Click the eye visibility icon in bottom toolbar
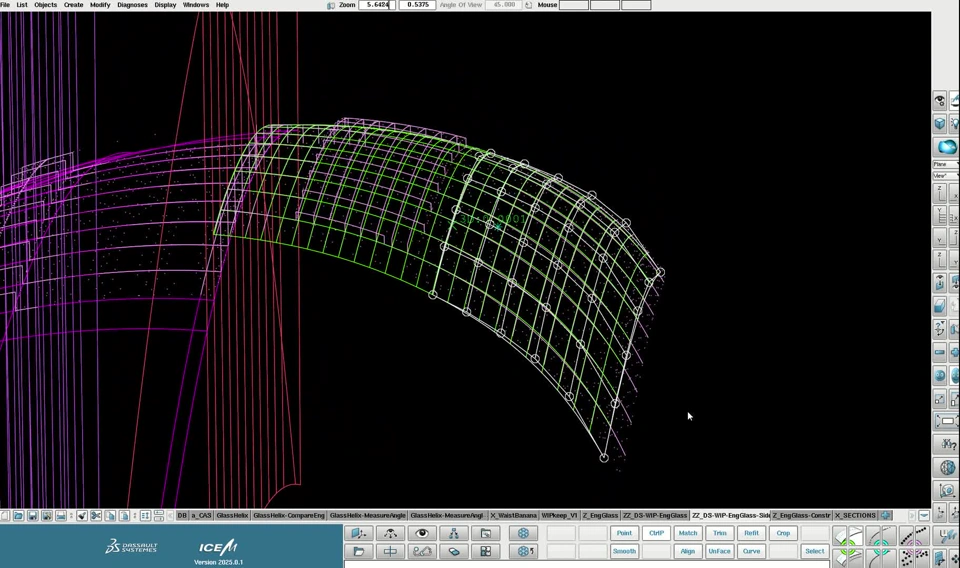 (422, 533)
